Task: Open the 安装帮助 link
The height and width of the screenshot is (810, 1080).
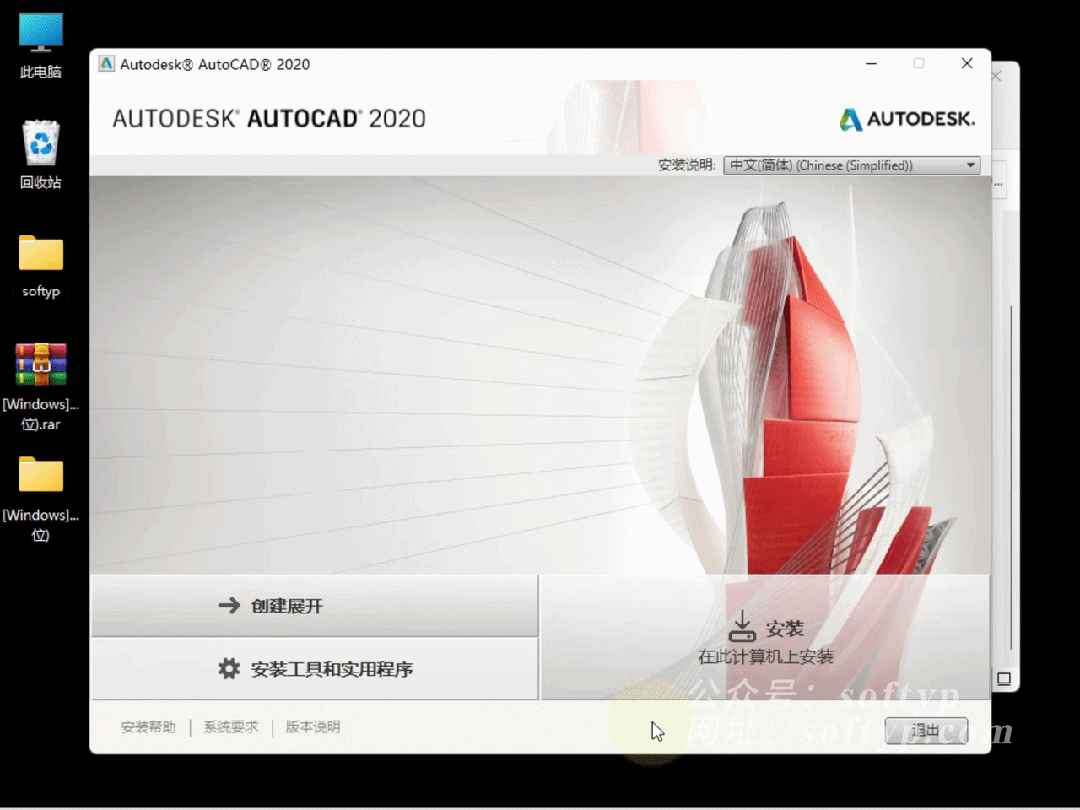Action: tap(148, 727)
